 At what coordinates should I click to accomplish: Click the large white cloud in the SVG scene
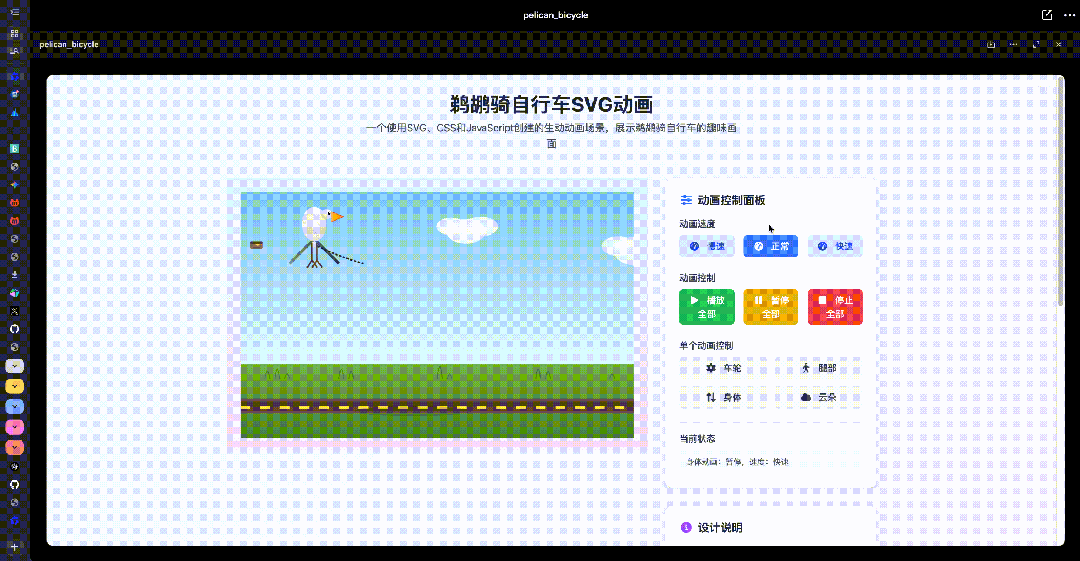(468, 229)
